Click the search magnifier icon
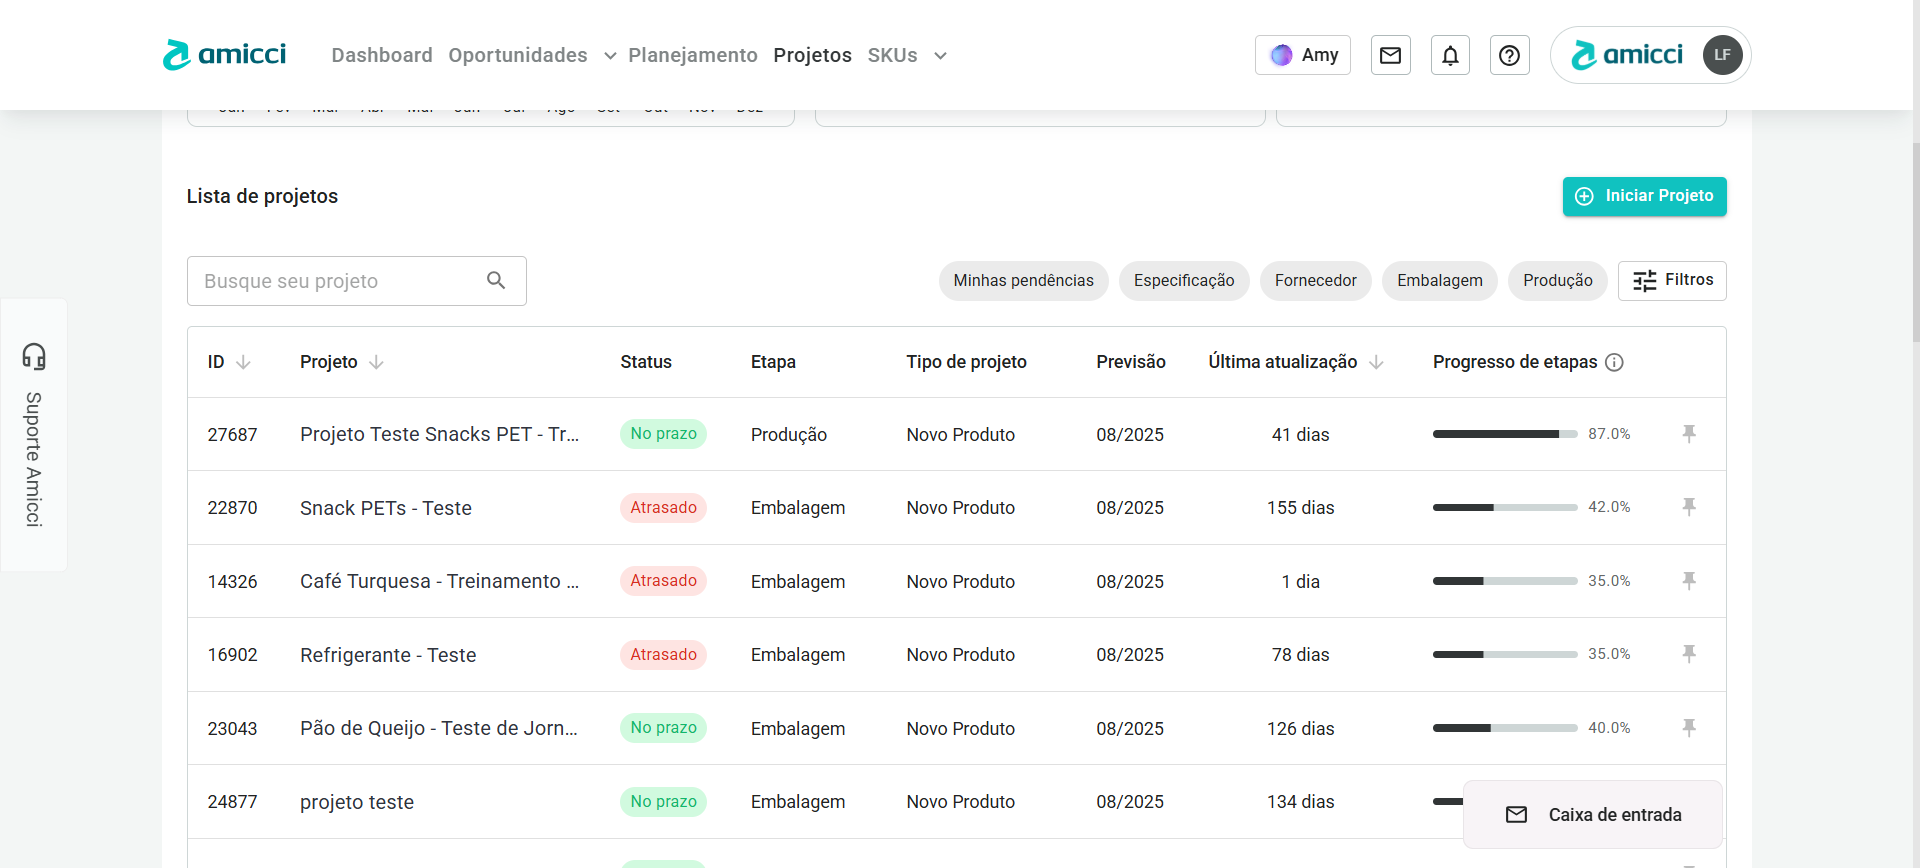This screenshot has width=1920, height=868. click(496, 281)
